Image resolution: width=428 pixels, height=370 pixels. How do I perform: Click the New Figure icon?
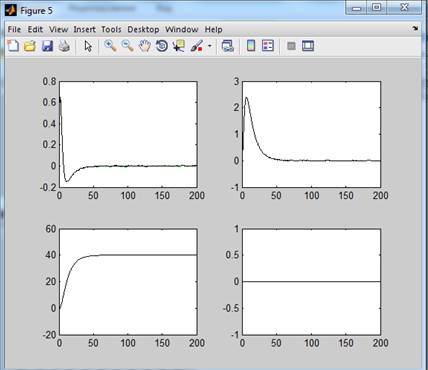point(13,46)
